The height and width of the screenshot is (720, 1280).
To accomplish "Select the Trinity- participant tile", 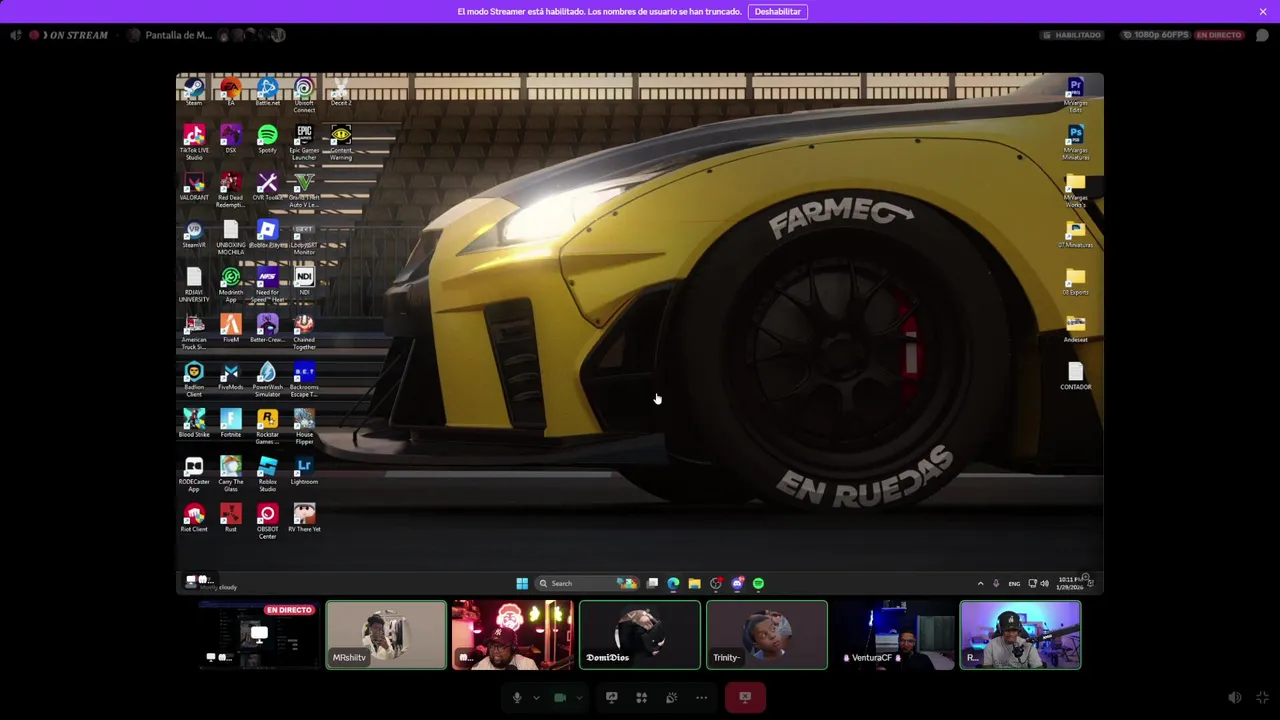I will tap(767, 635).
